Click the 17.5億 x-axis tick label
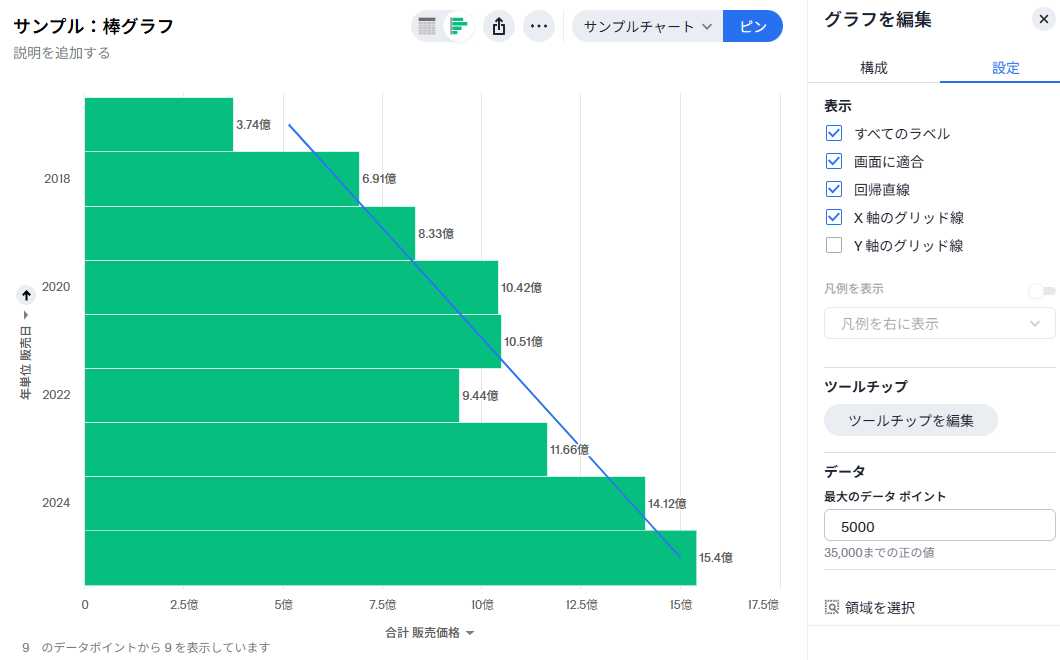Viewport: 1060px width, 660px height. click(763, 605)
